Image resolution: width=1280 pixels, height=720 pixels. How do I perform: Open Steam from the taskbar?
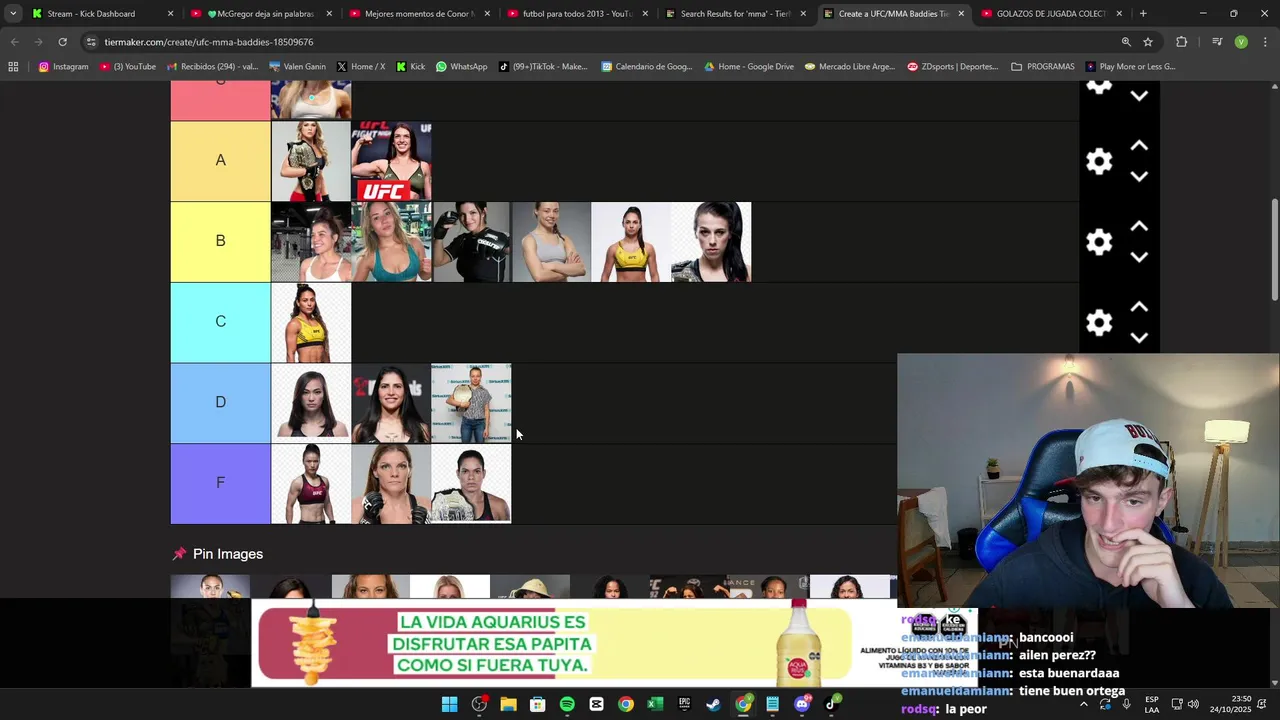[x=713, y=704]
